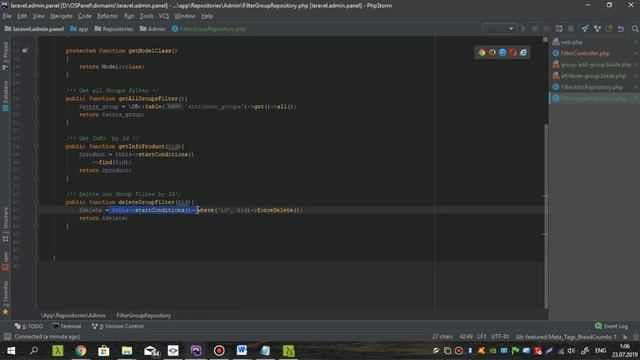The height and width of the screenshot is (360, 640).
Task: Switch to FilterAttrsRepository.php tab
Action: [x=591, y=87]
